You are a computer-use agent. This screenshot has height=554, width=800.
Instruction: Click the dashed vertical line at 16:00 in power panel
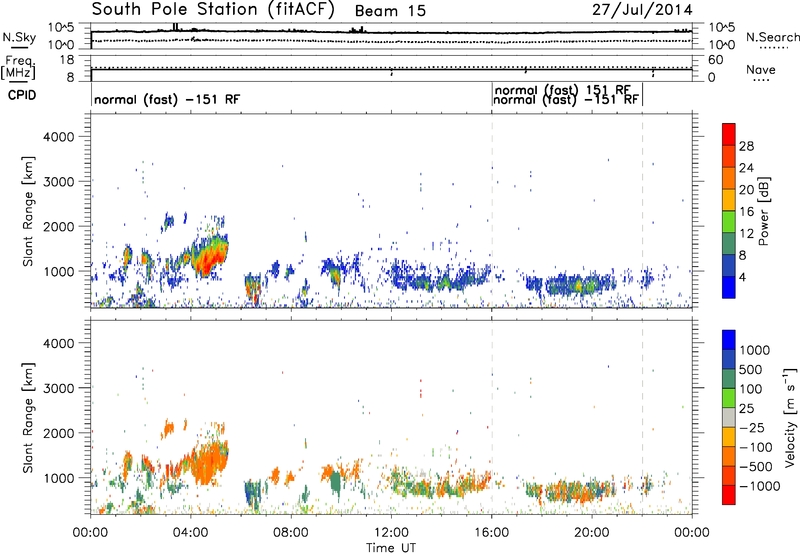tap(492, 211)
